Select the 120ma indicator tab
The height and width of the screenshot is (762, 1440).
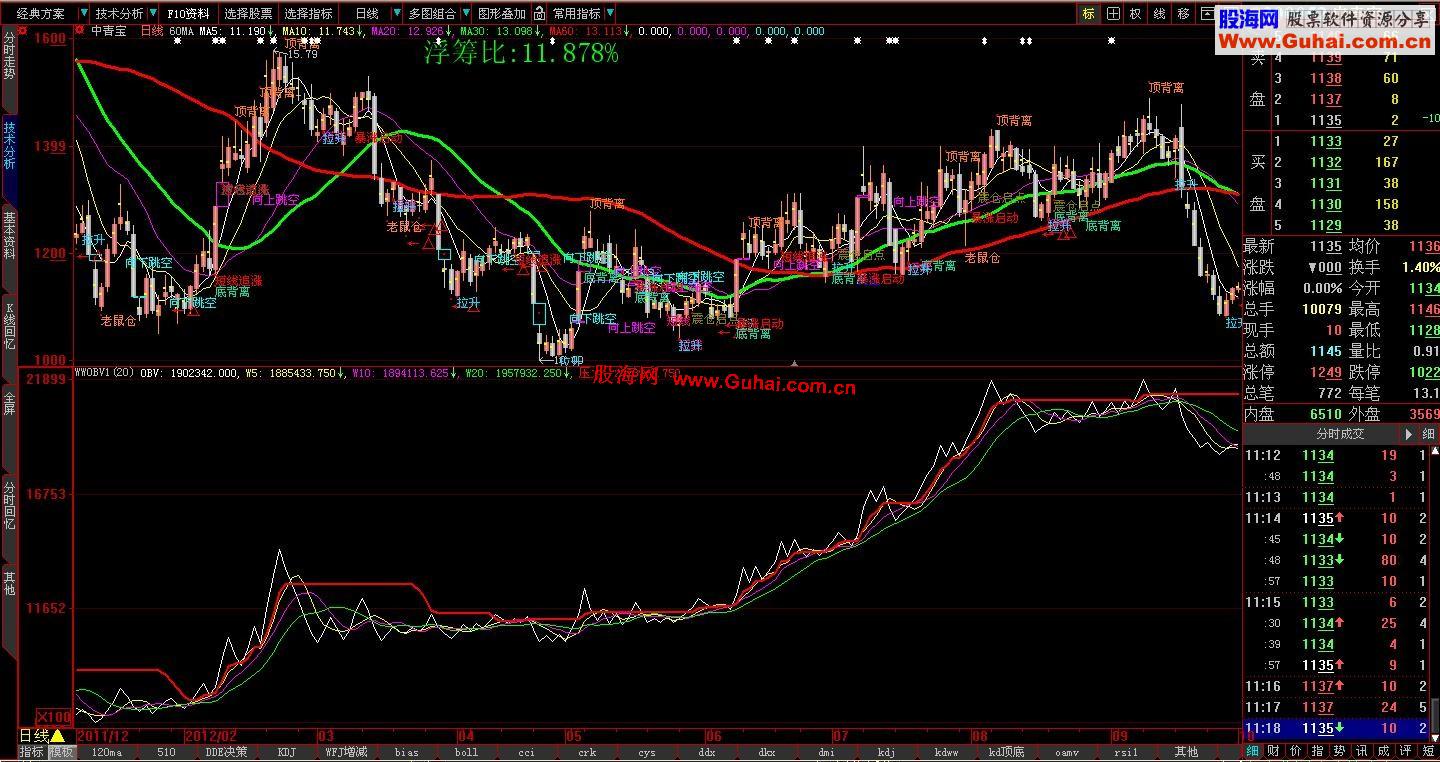click(x=106, y=752)
